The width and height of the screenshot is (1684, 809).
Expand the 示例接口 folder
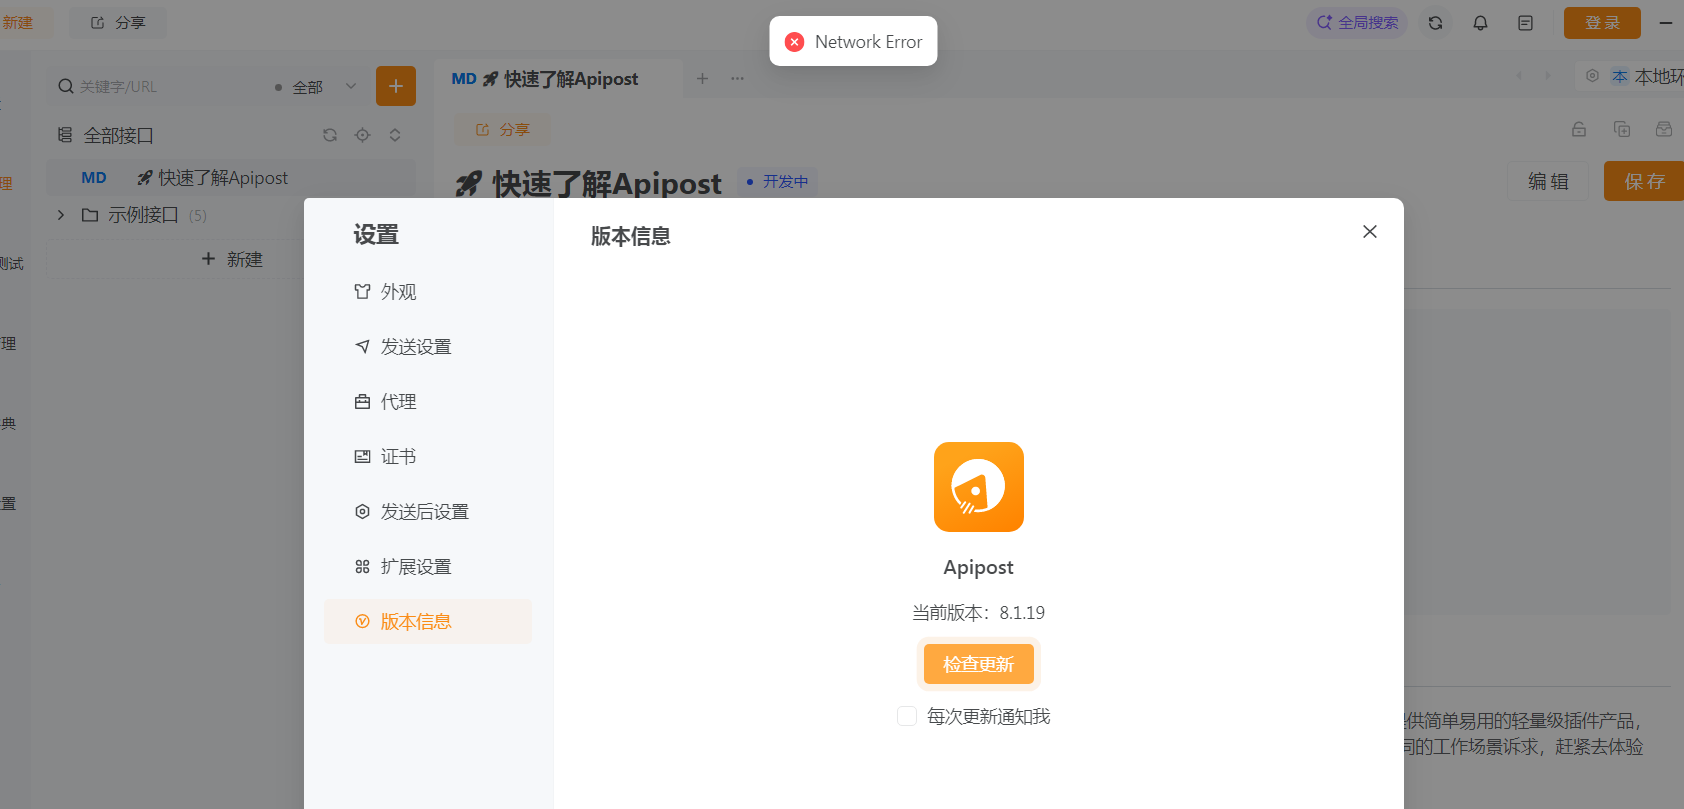tap(61, 215)
